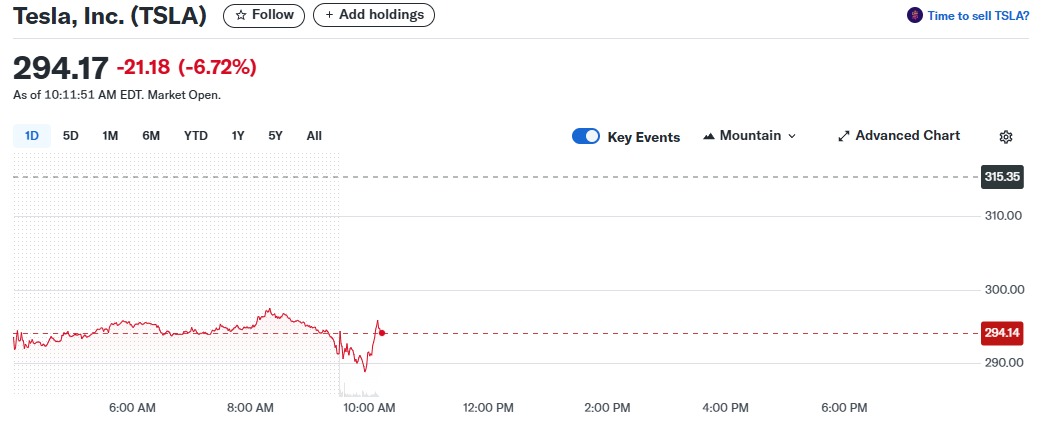Expand the Mountain chart type dropdown
The height and width of the screenshot is (427, 1045).
tap(750, 136)
